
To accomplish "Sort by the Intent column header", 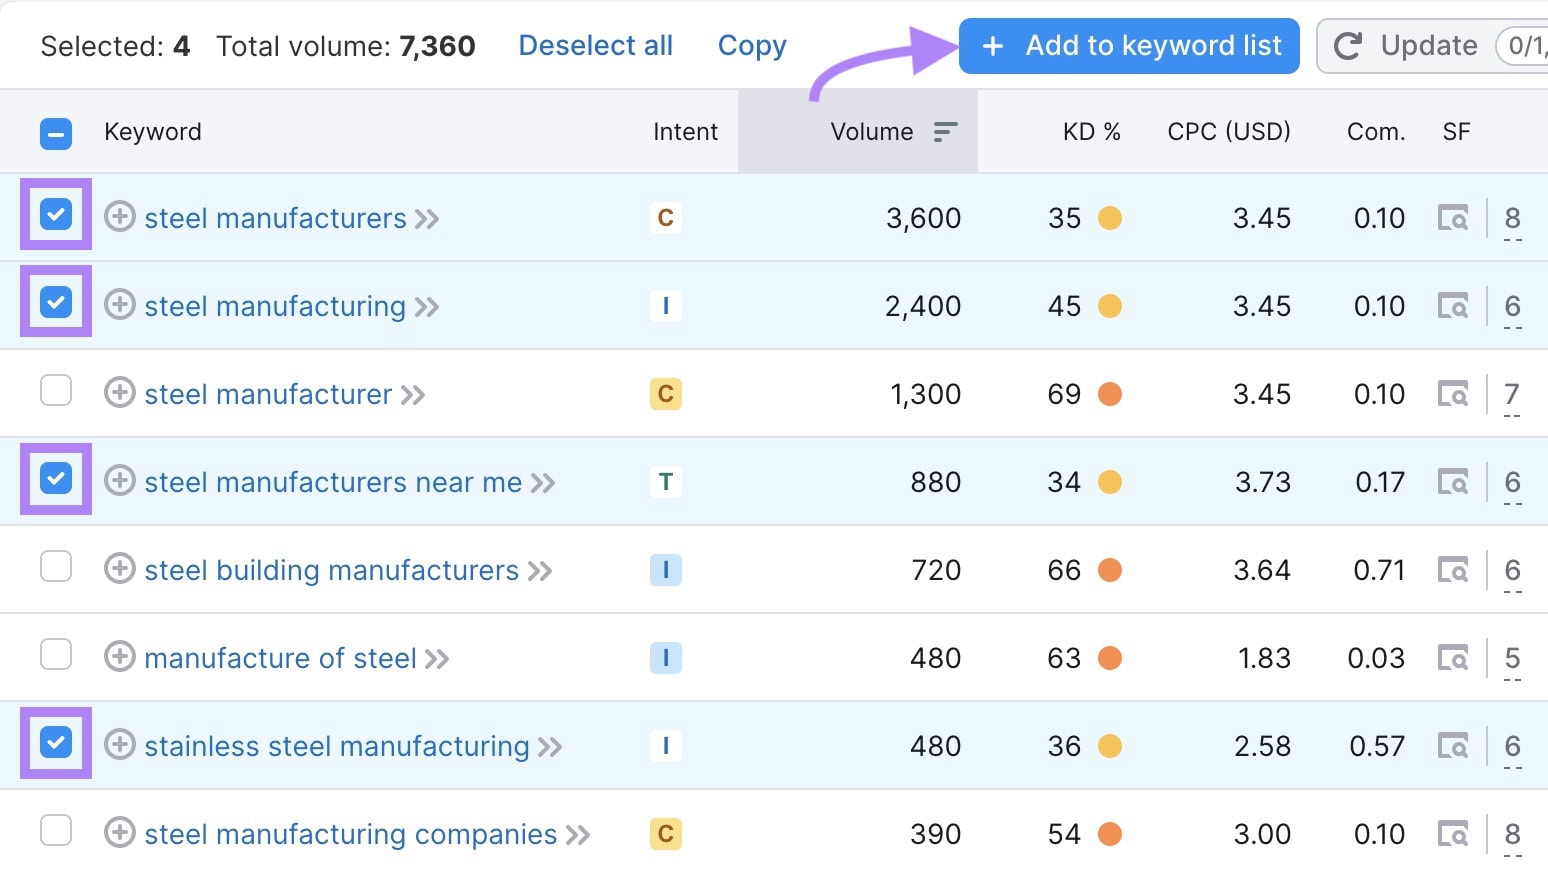I will (685, 132).
